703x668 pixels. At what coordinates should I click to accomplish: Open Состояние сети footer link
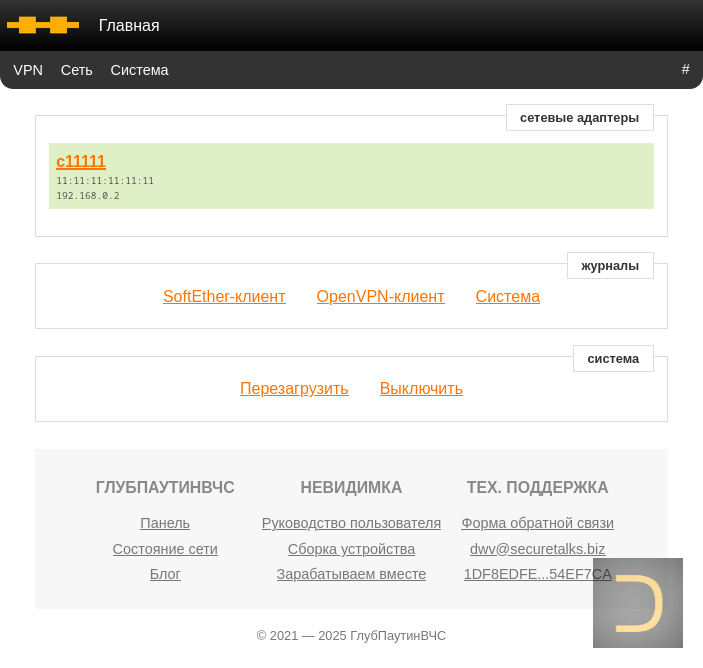tap(165, 549)
